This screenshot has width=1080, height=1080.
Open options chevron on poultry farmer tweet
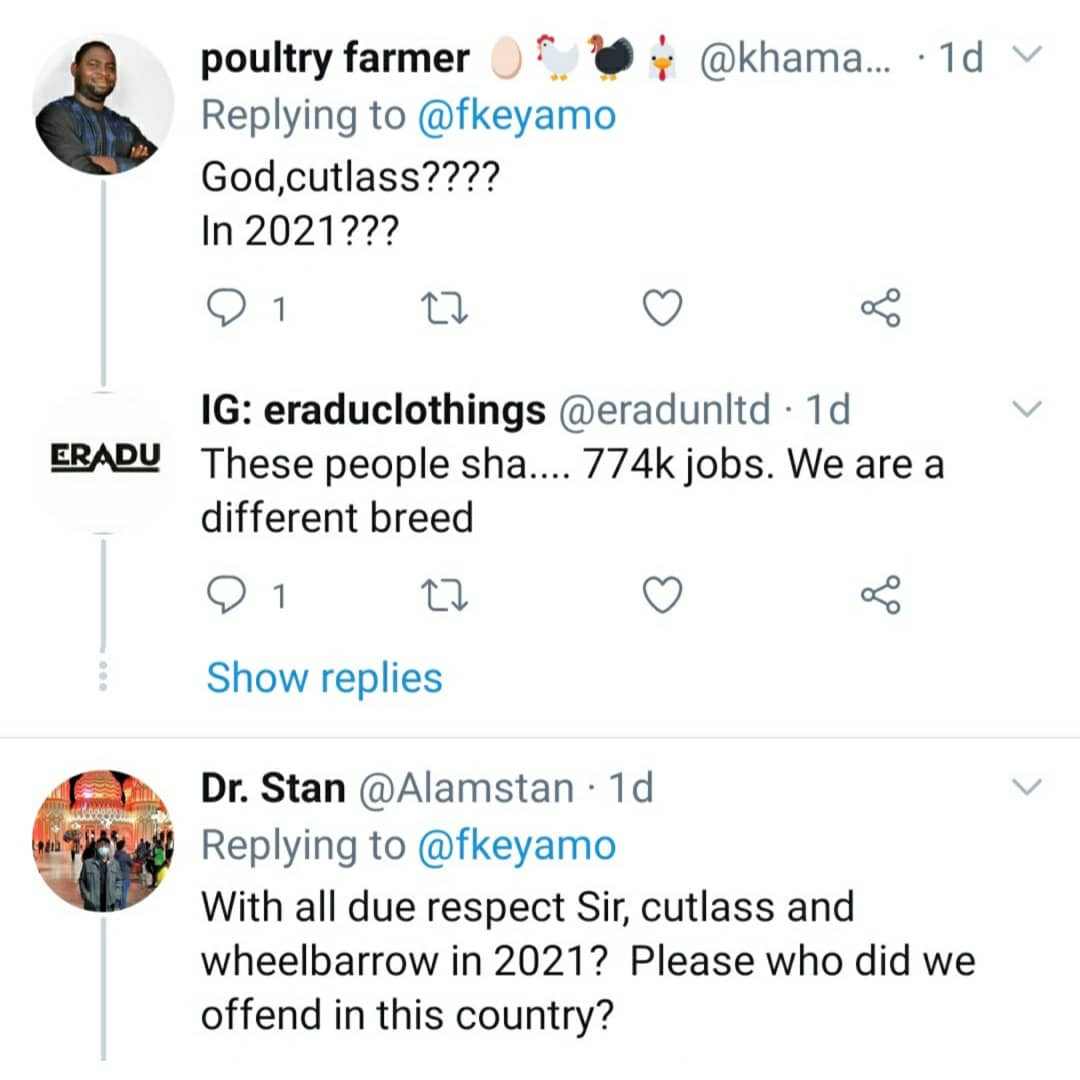coord(1028,55)
